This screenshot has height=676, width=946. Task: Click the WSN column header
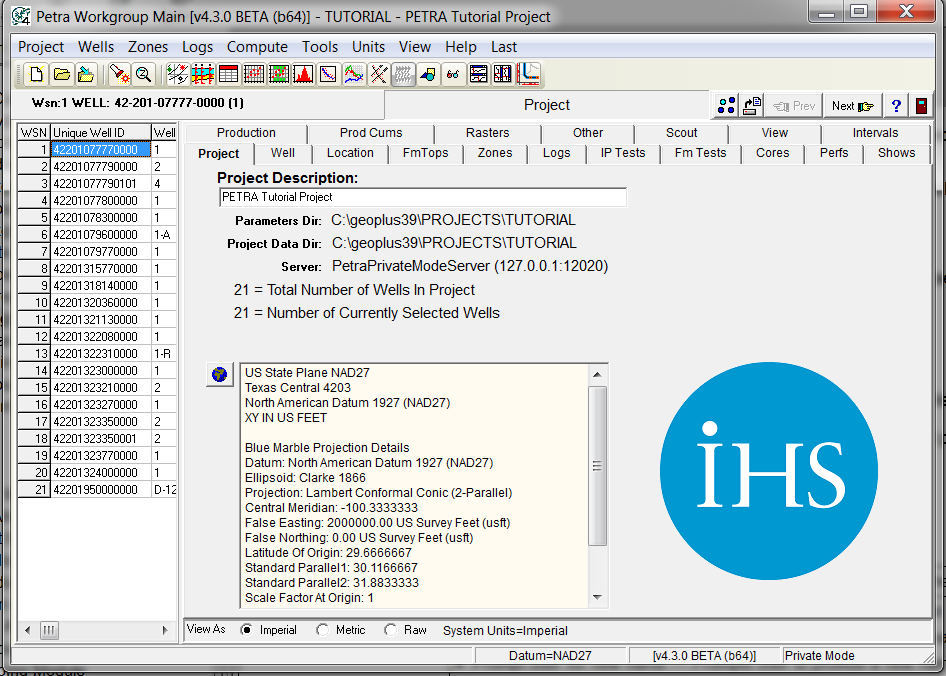(34, 133)
